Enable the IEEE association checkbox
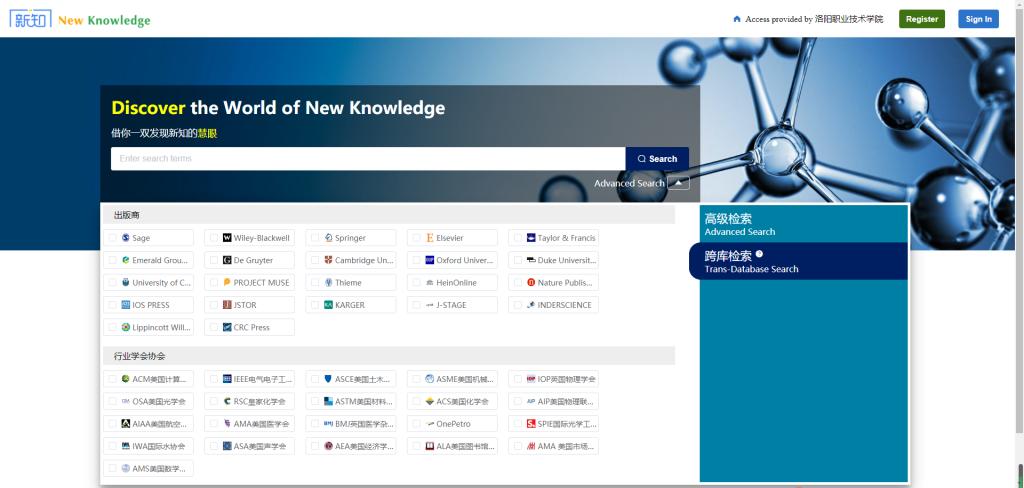This screenshot has height=488, width=1024. (x=214, y=379)
